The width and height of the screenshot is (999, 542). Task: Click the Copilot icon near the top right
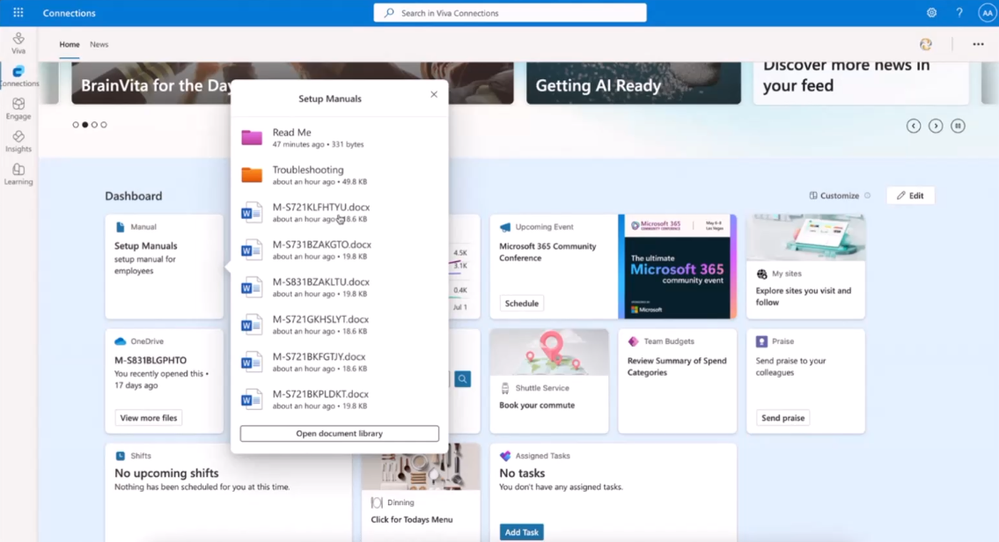(x=926, y=44)
